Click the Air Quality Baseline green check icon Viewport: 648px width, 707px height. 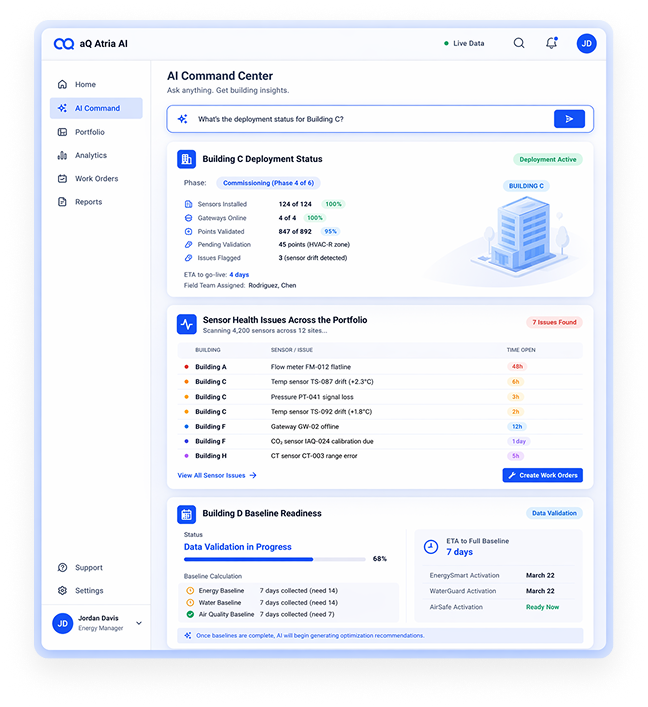click(x=190, y=614)
